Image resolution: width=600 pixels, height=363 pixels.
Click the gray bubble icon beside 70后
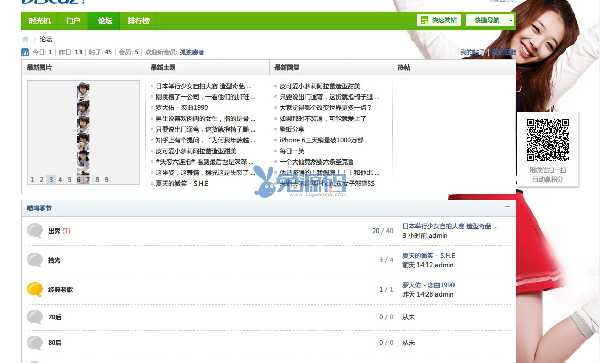tap(34, 317)
